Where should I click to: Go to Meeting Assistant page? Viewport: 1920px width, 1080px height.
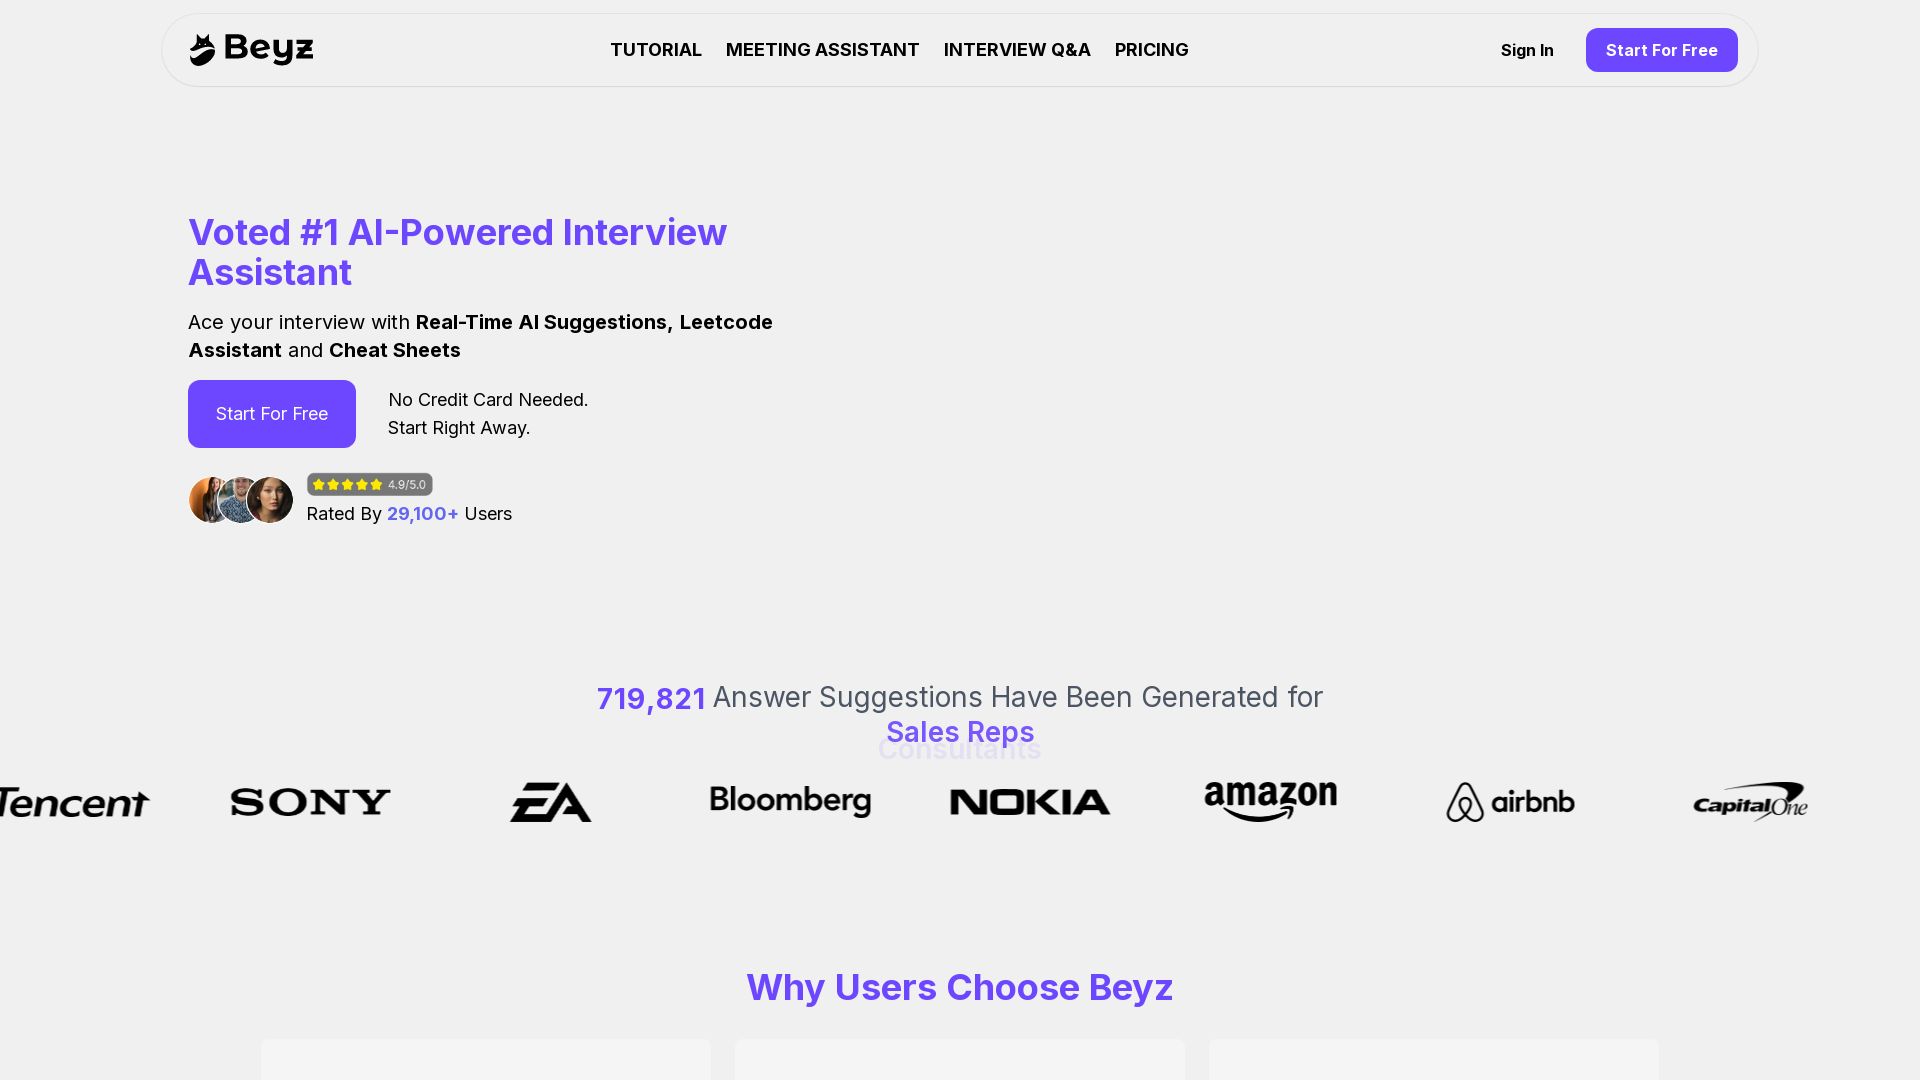pyautogui.click(x=822, y=50)
